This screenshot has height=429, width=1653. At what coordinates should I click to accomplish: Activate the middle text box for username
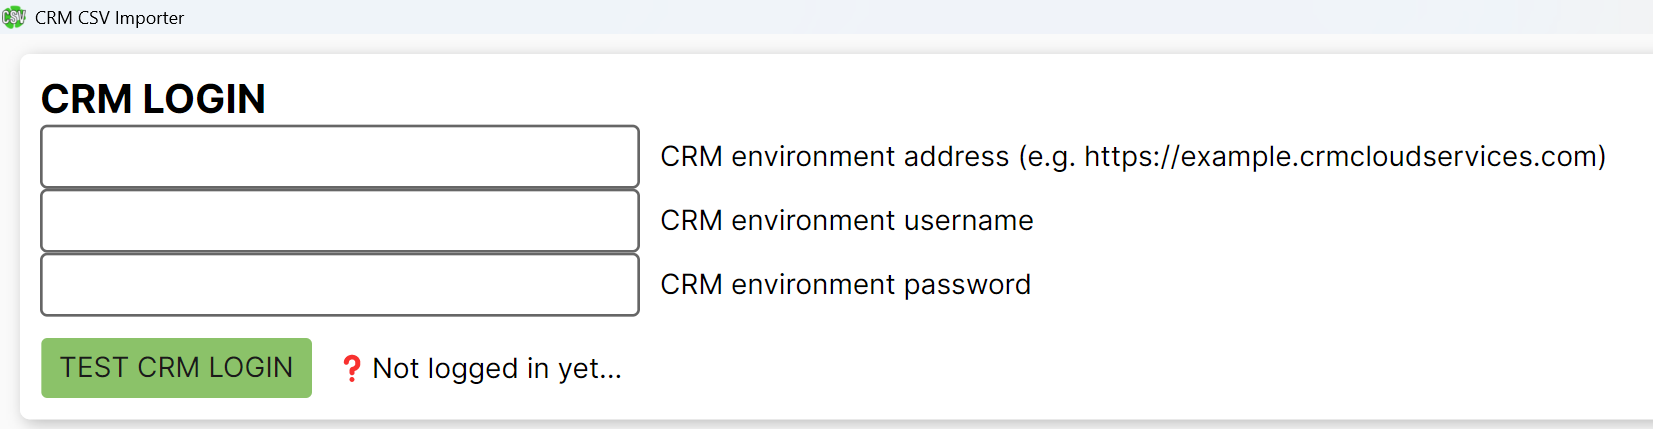click(x=340, y=220)
